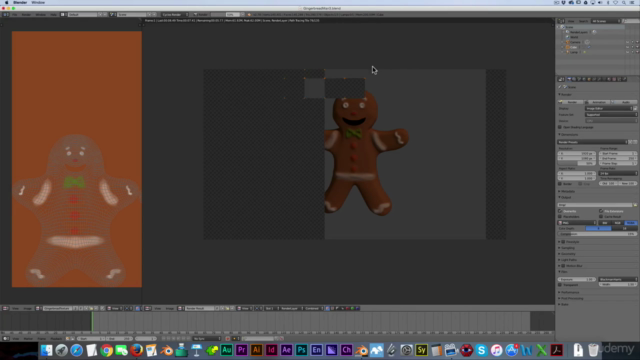Open Safari from the dock
The width and height of the screenshot is (640, 360).
(x=76, y=350)
